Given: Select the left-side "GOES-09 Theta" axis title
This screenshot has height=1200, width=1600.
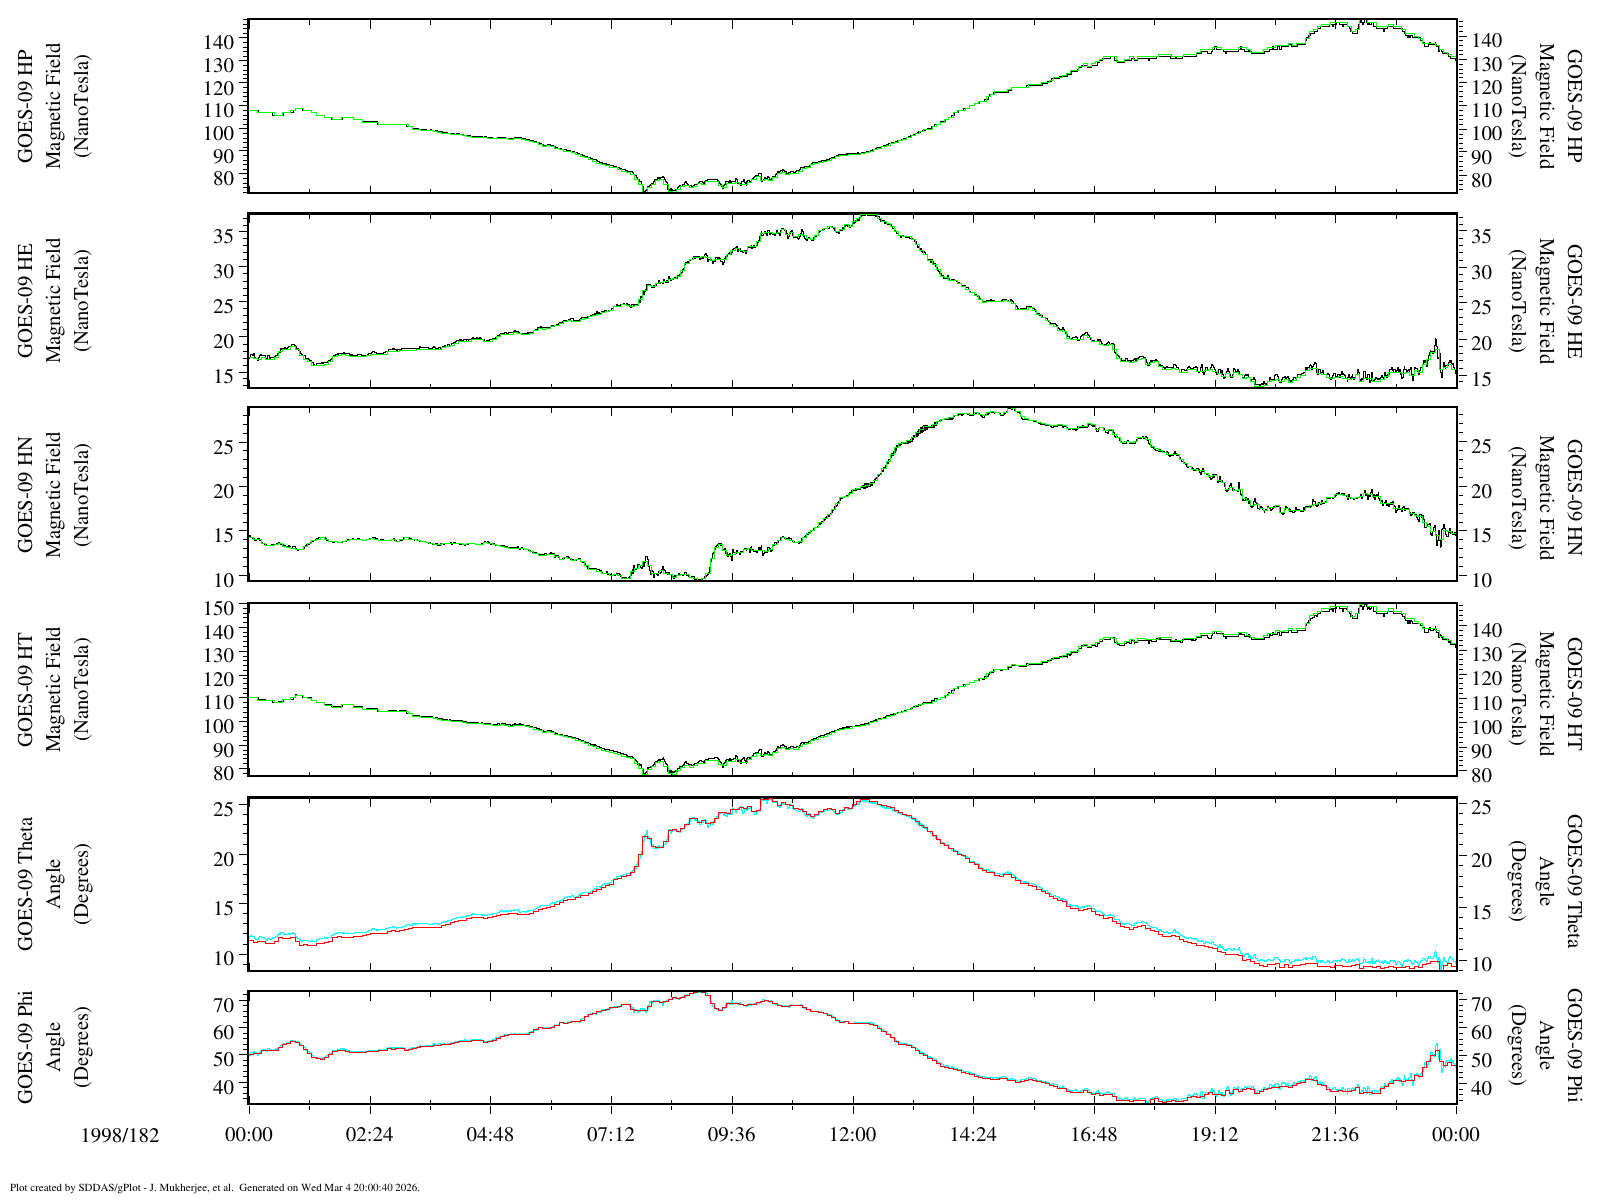Looking at the screenshot, I should 26,884.
